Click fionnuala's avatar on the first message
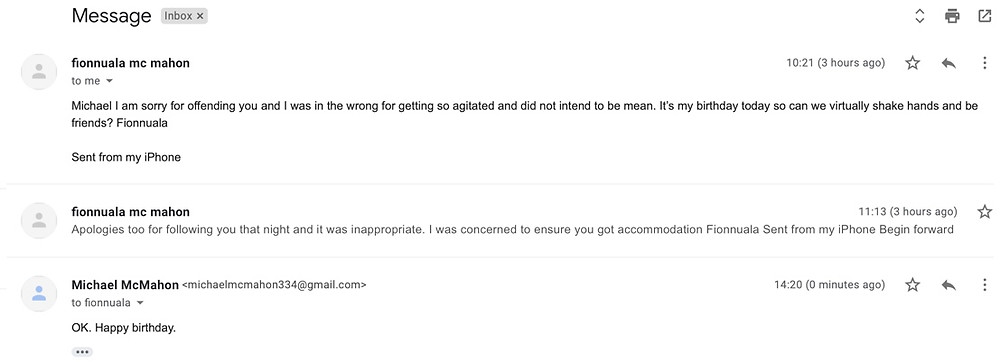1000x362 pixels. [x=39, y=71]
